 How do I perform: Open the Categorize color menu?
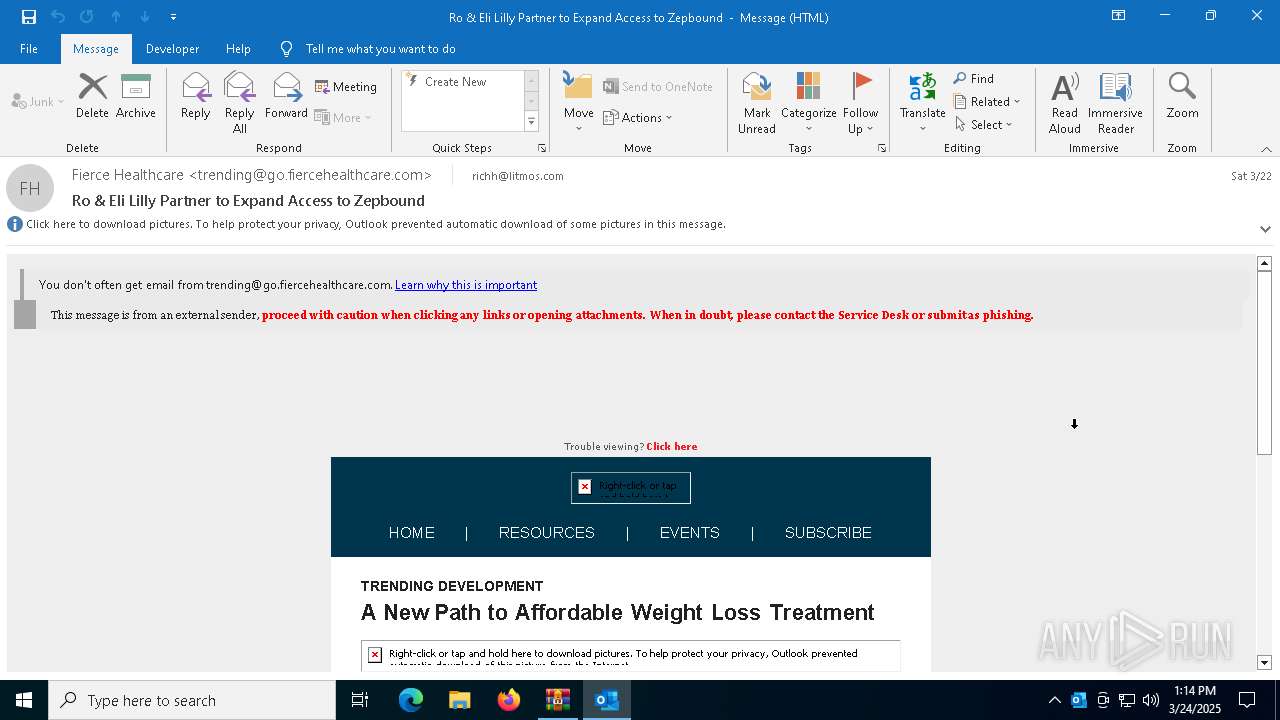point(808,103)
